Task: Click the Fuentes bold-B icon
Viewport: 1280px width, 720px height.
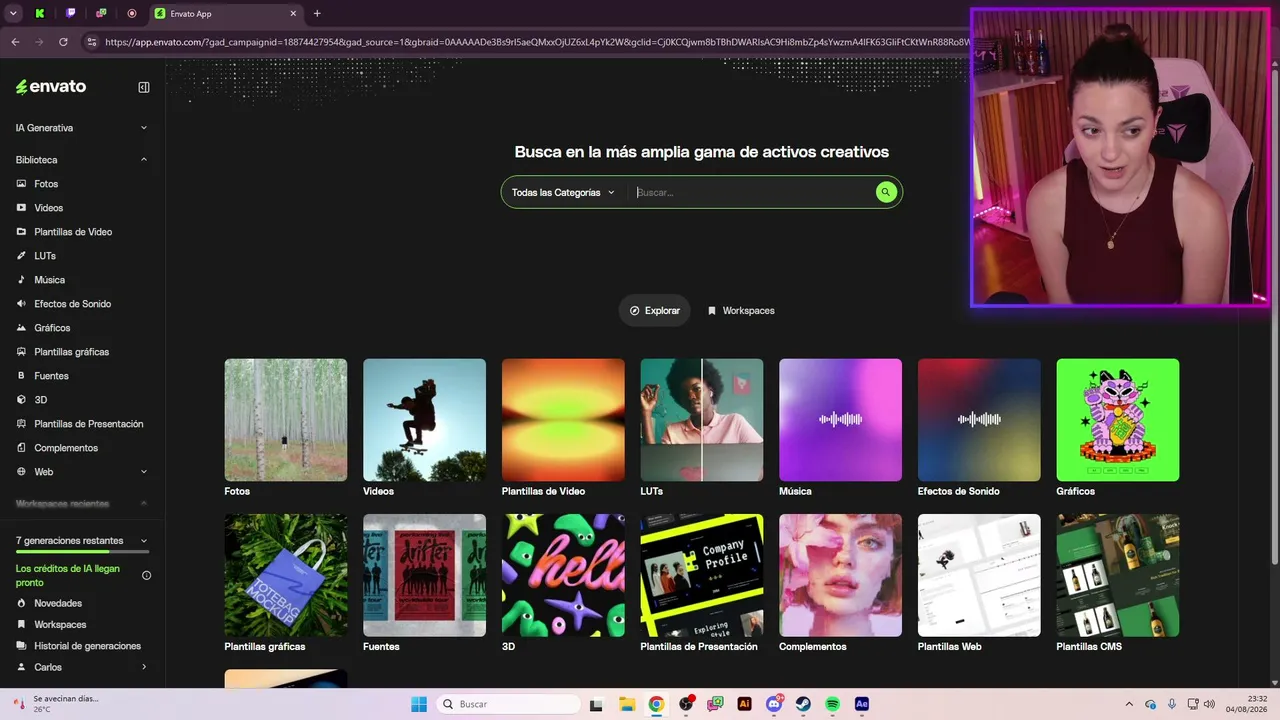Action: (x=21, y=376)
